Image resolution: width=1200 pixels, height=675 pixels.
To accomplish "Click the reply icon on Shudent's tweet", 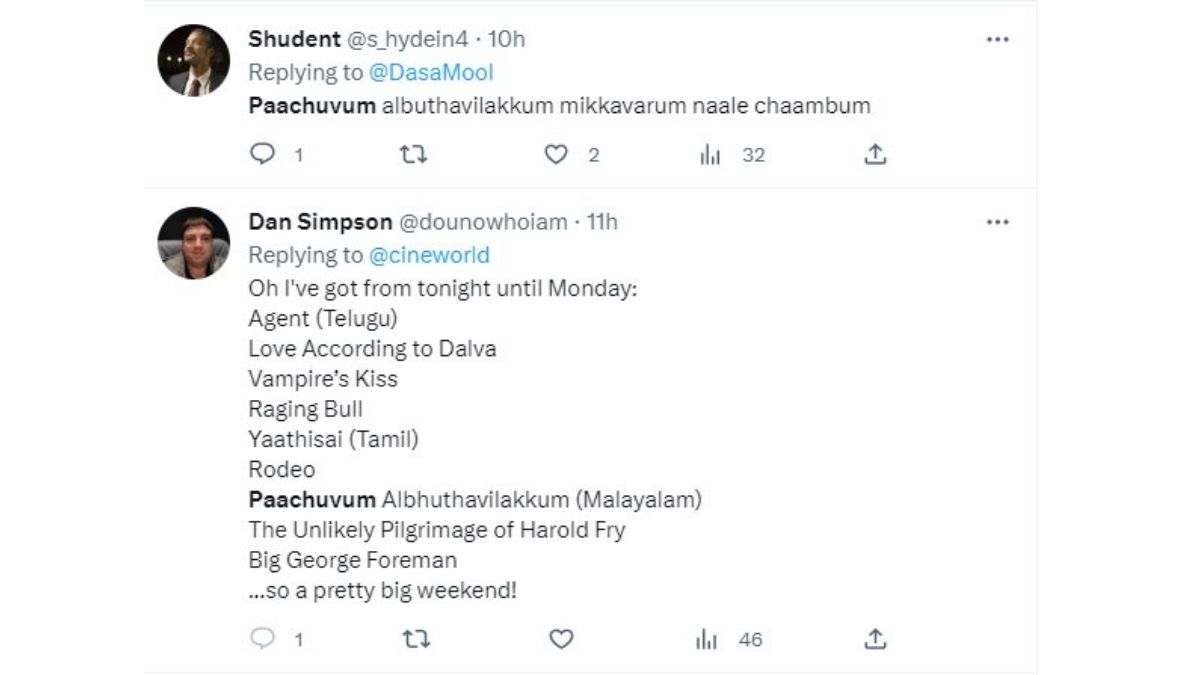I will point(262,155).
